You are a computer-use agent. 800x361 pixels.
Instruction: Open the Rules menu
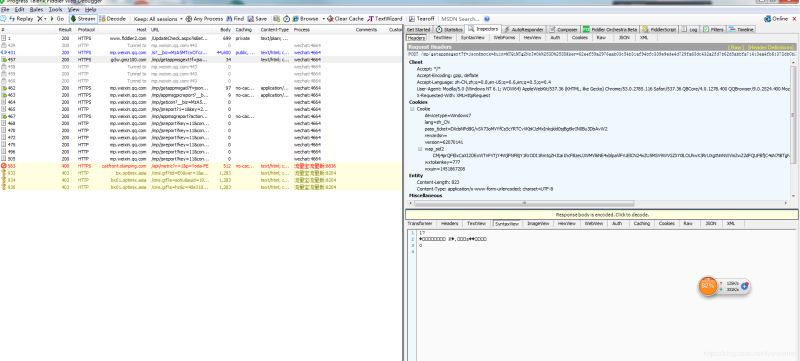coord(36,10)
